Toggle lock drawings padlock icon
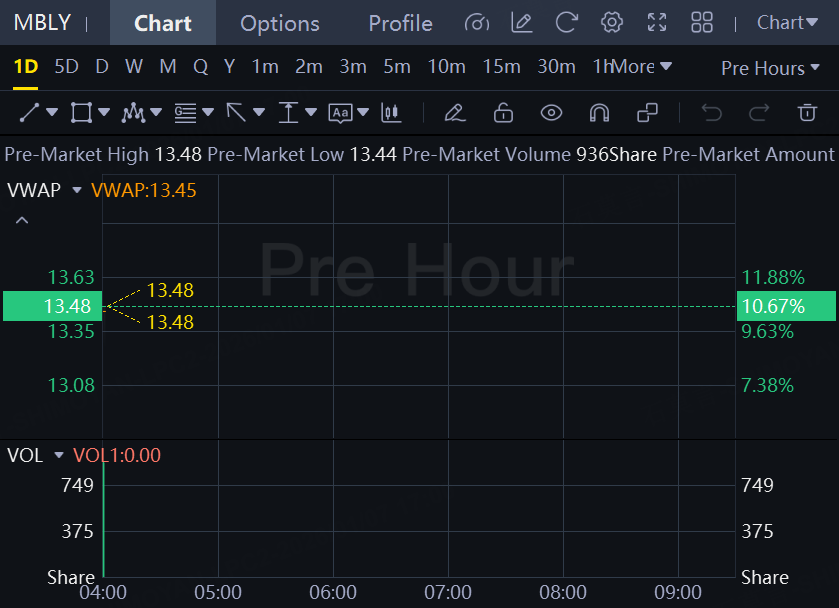The image size is (839, 608). coord(503,113)
